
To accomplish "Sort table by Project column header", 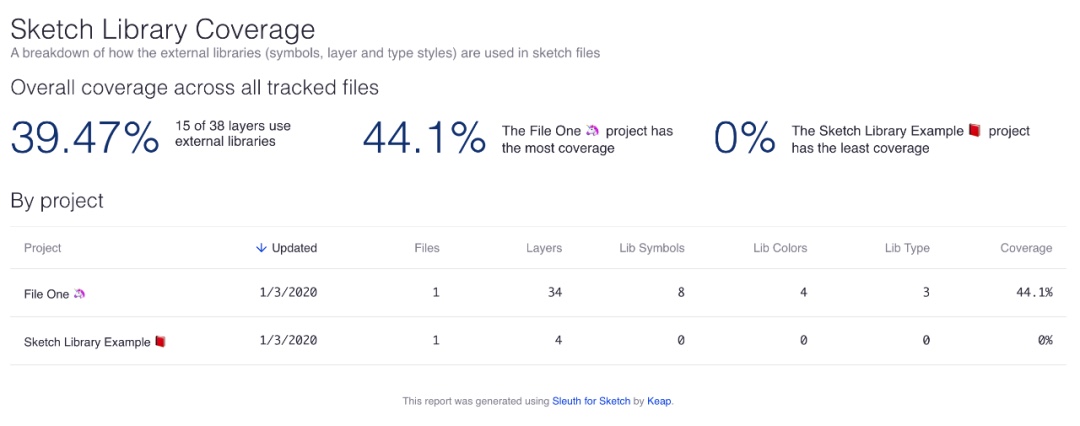I will [x=42, y=248].
